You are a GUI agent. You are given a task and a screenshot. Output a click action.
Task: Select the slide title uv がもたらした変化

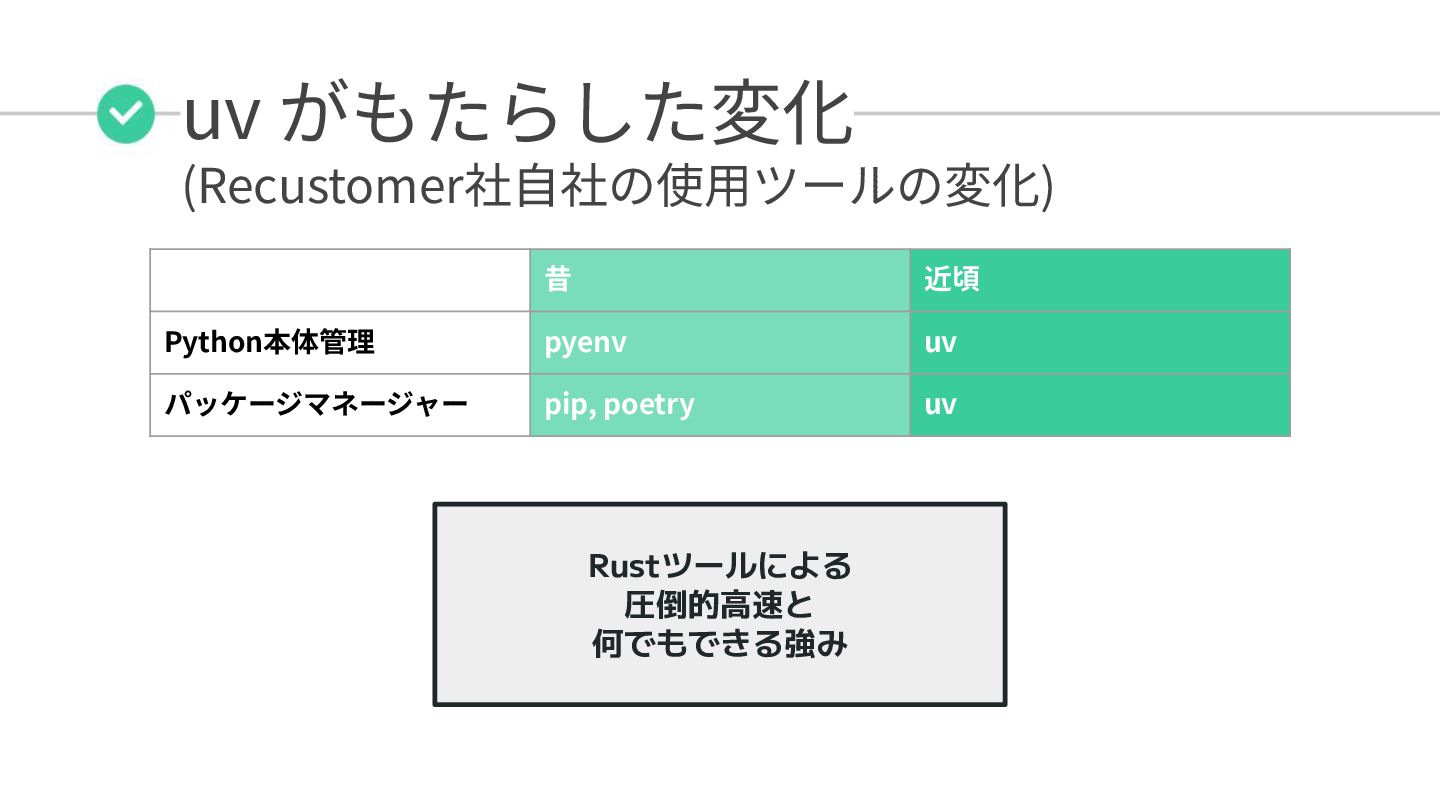(x=518, y=114)
